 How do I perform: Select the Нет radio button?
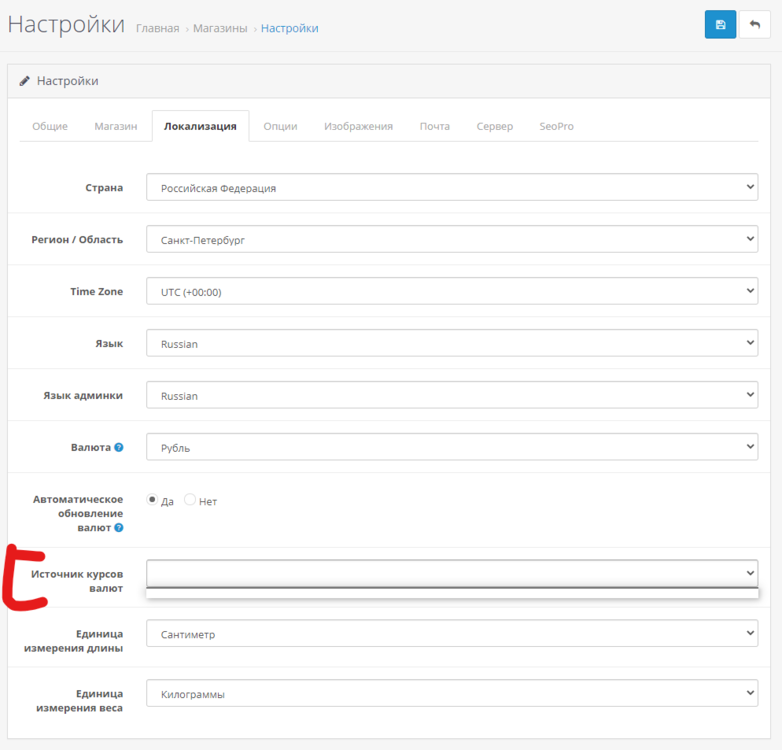(x=190, y=500)
